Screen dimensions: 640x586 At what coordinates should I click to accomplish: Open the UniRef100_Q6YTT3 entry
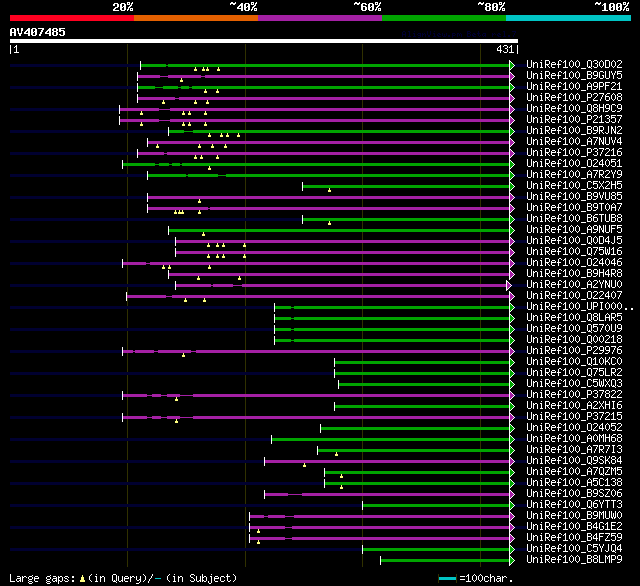[x=574, y=504]
